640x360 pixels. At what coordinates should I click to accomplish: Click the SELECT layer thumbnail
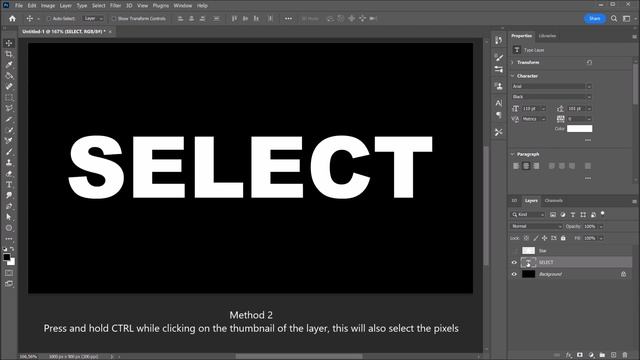tap(528, 262)
